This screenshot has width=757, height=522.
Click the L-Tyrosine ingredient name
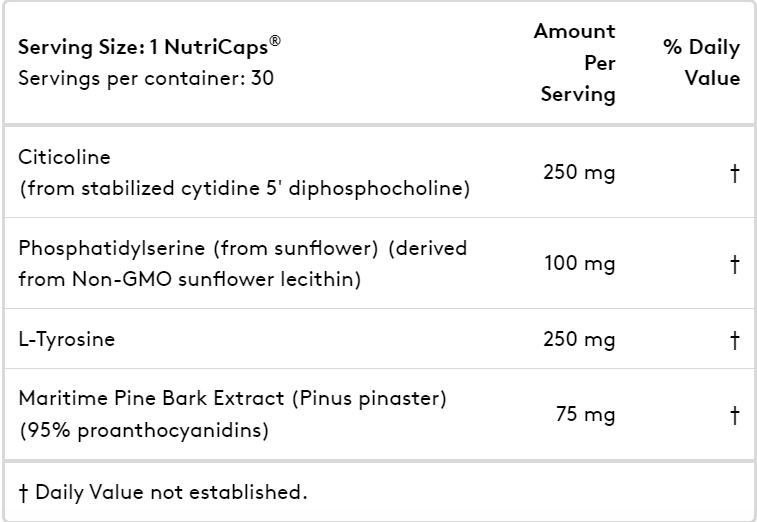coord(67,339)
